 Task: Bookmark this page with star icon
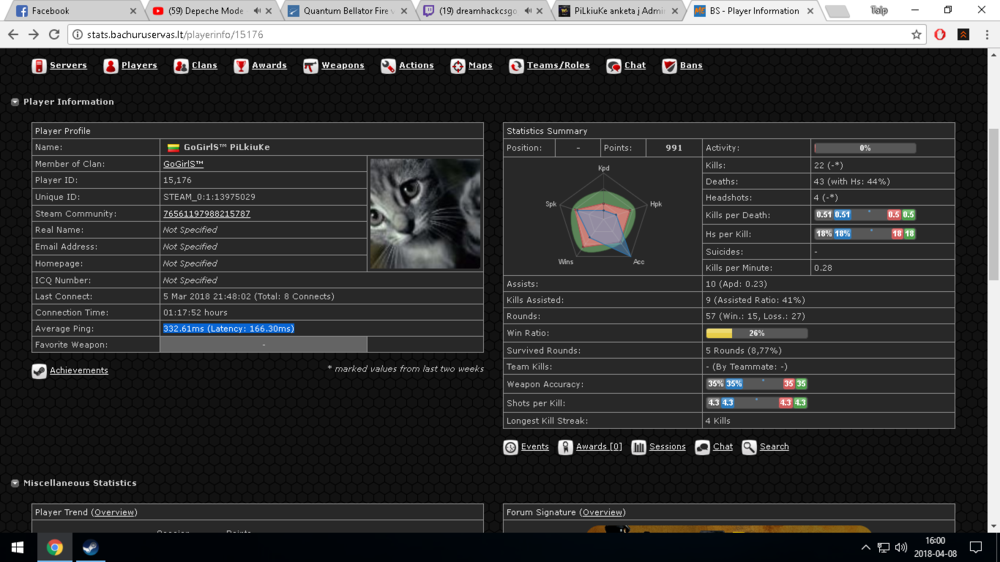[916, 34]
